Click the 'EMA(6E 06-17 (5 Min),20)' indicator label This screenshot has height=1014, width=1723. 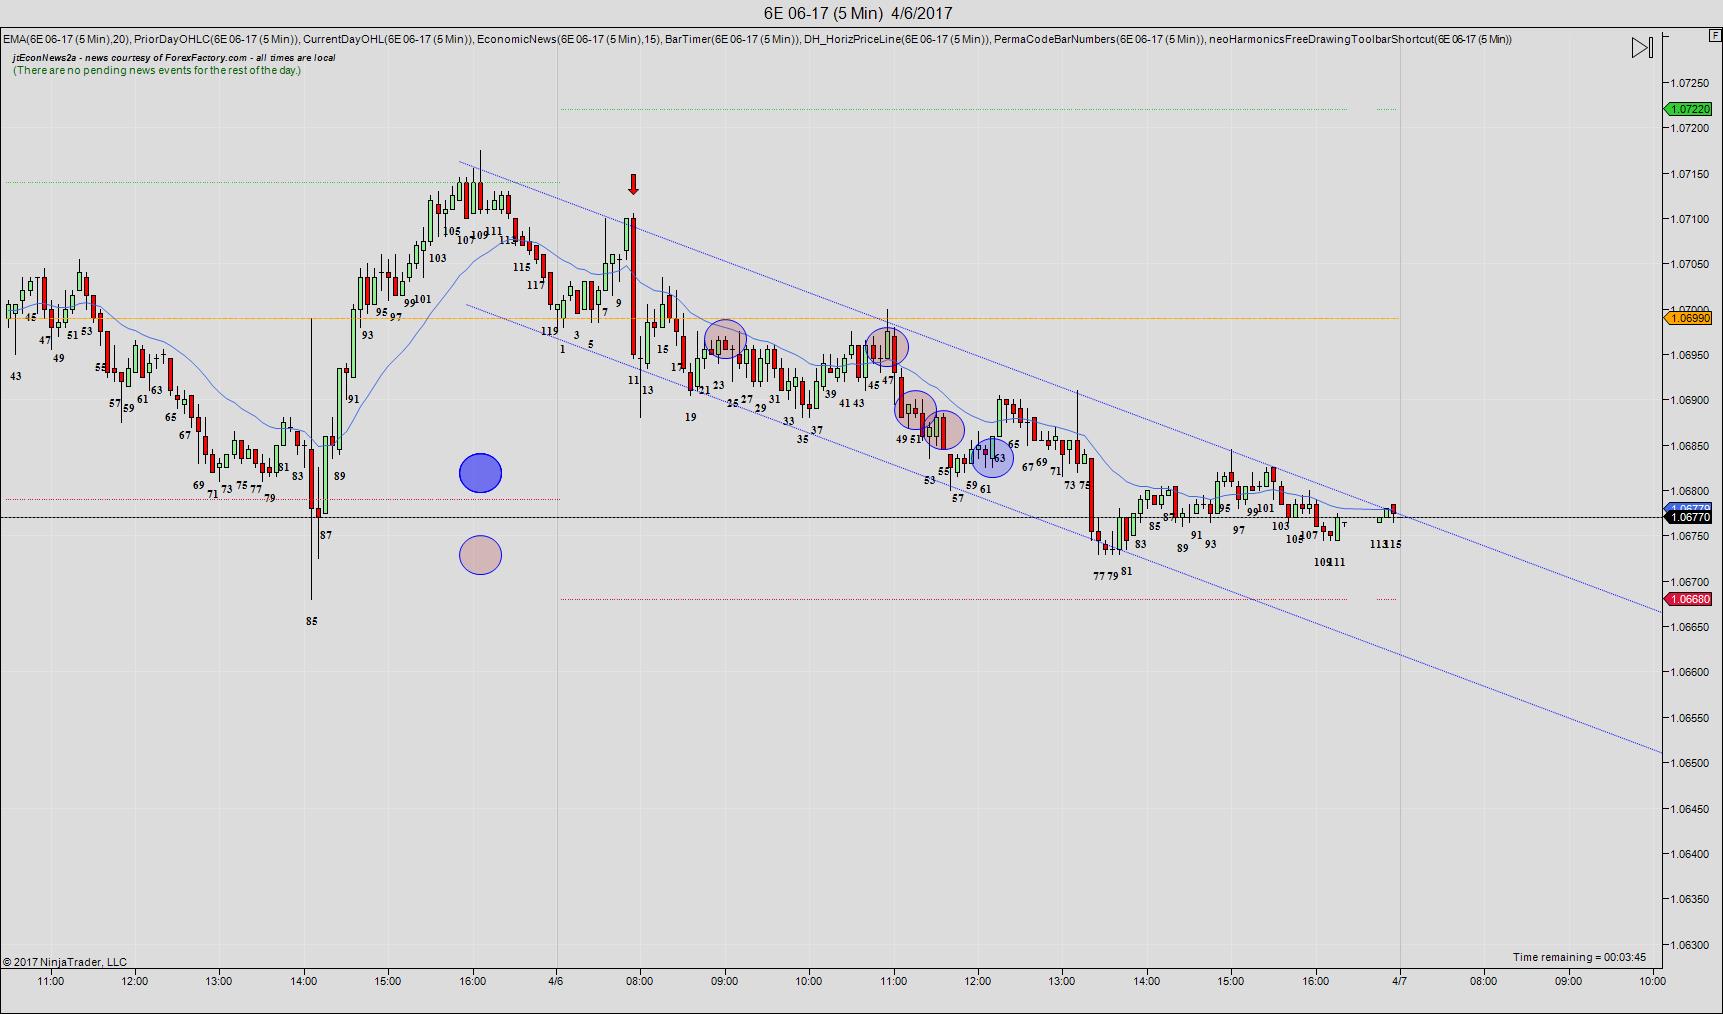coord(66,39)
